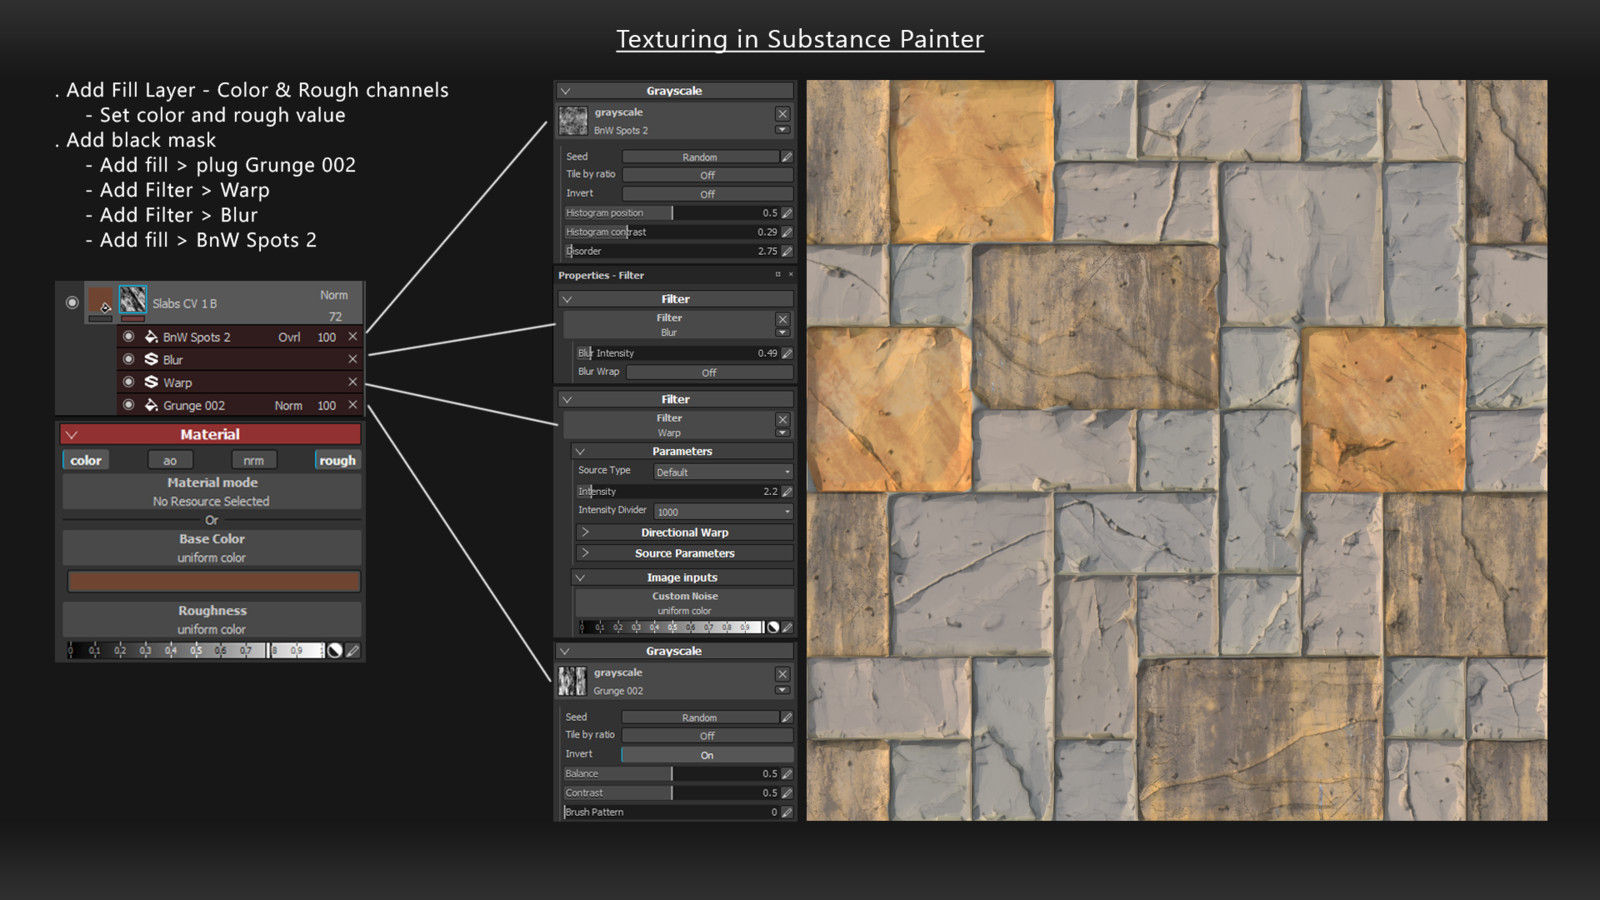Viewport: 1600px width, 900px height.
Task: Adjust the Histogram position slider
Action: click(671, 213)
